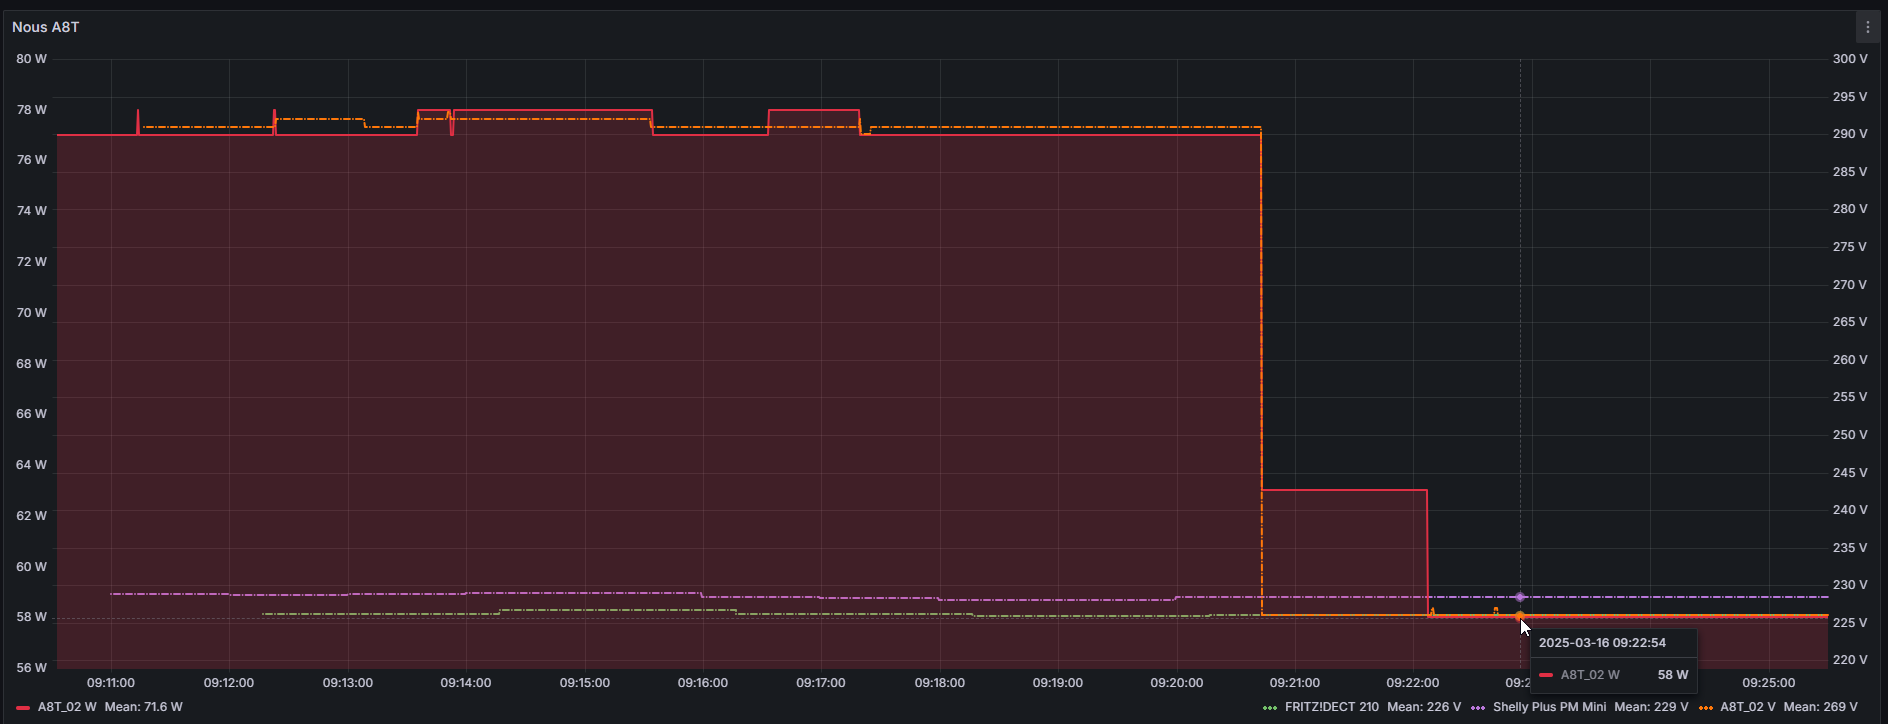Click the 09:20:00 time axis label

click(x=1176, y=683)
